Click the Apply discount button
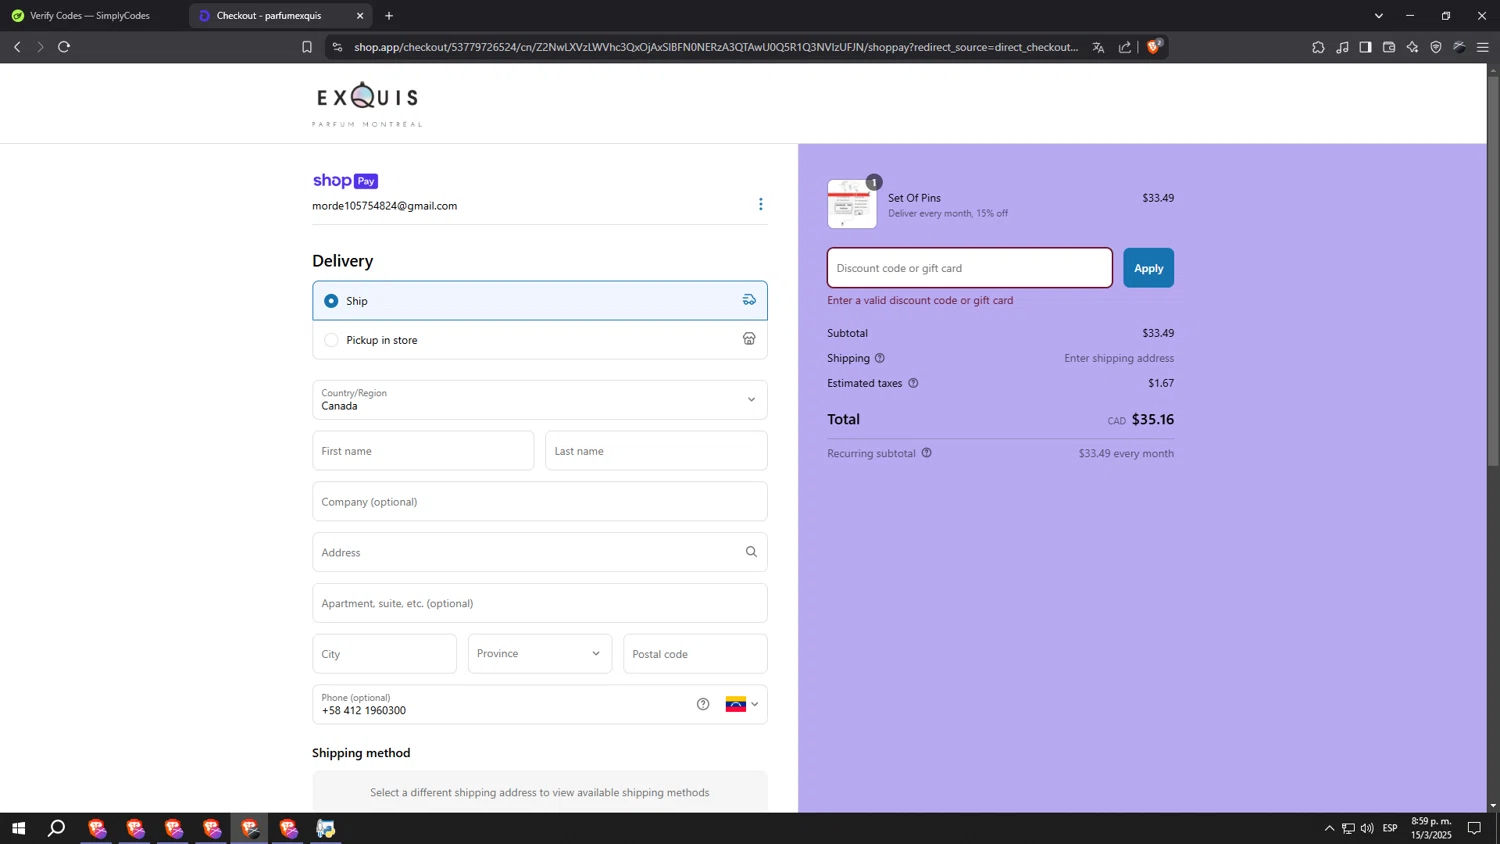Screen dimensions: 1500x844 point(1148,268)
